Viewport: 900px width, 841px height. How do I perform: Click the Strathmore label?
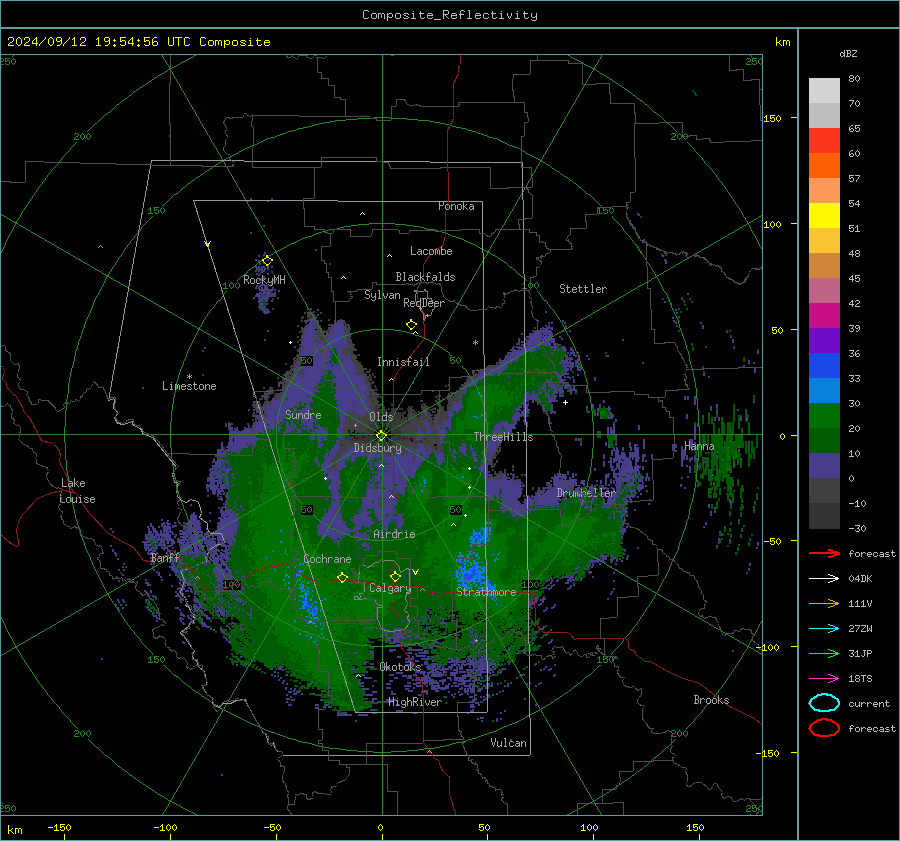(486, 592)
